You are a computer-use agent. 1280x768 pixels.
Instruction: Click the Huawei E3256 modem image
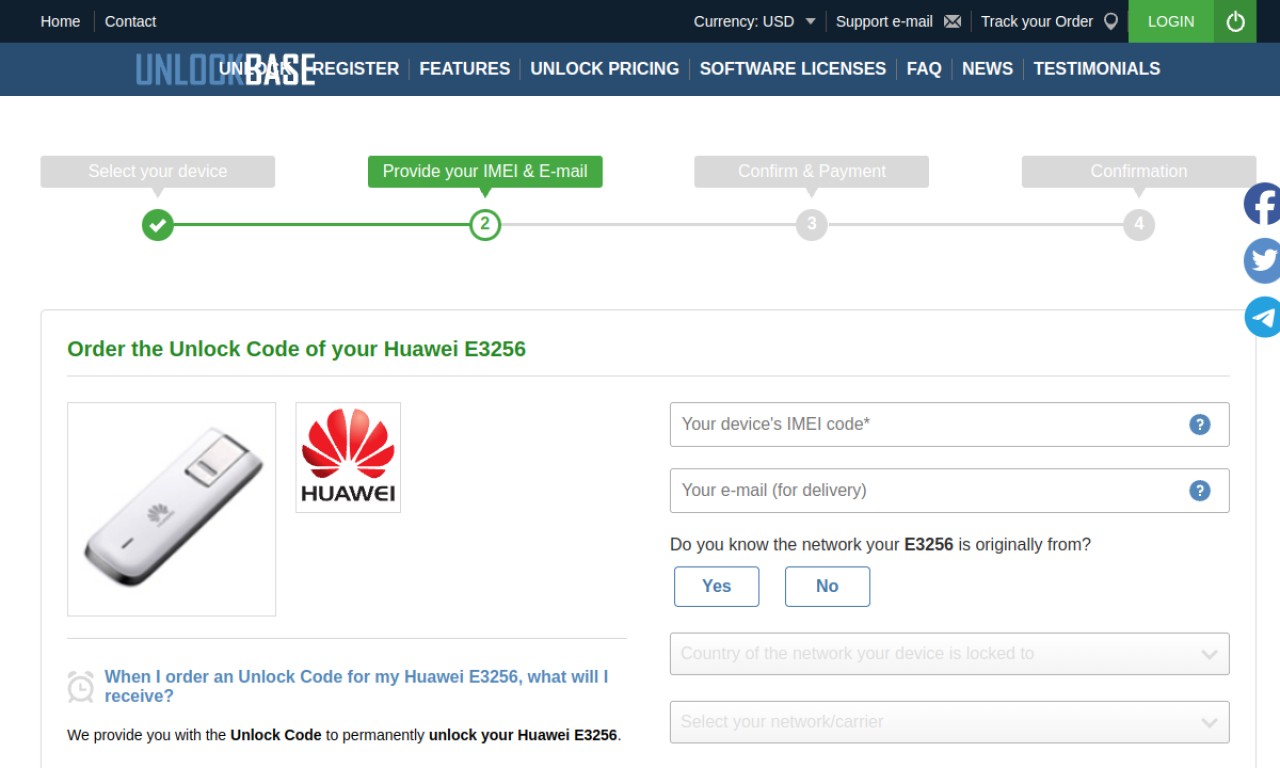[171, 509]
